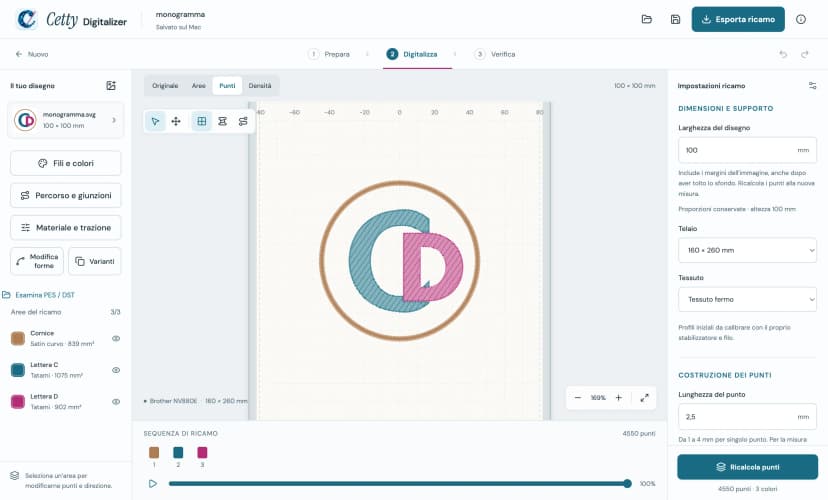Activate the move pan tool
This screenshot has height=500, width=828.
click(x=176, y=121)
